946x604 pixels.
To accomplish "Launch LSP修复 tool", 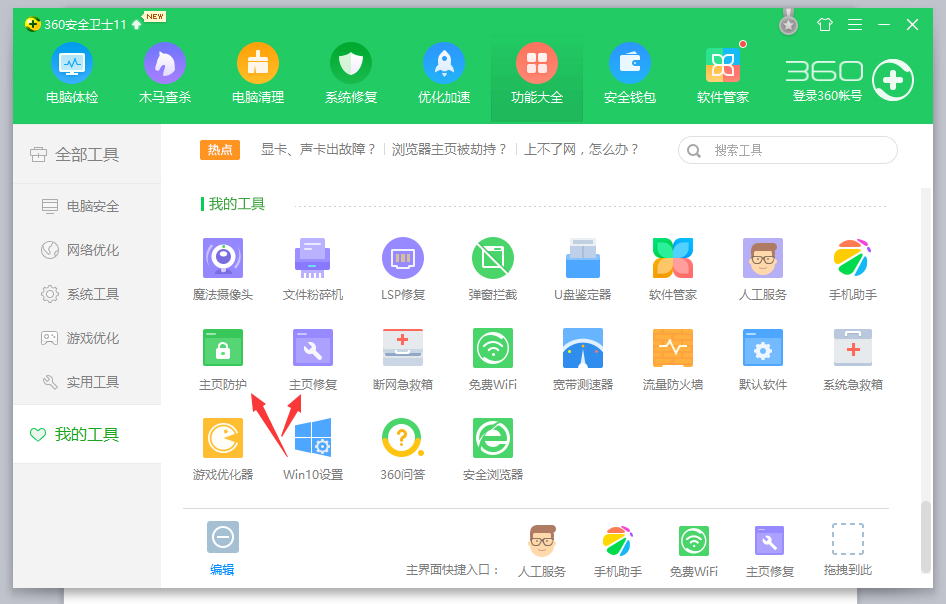I will pos(402,269).
